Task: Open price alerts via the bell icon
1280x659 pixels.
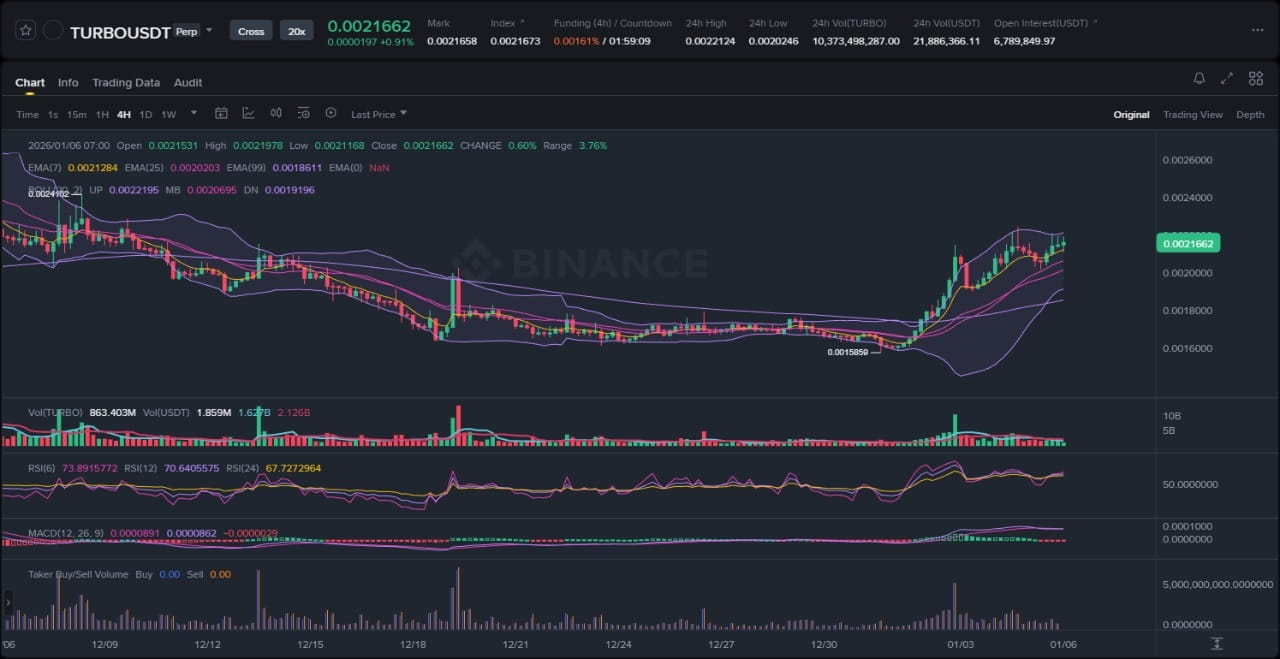Action: tap(1199, 78)
